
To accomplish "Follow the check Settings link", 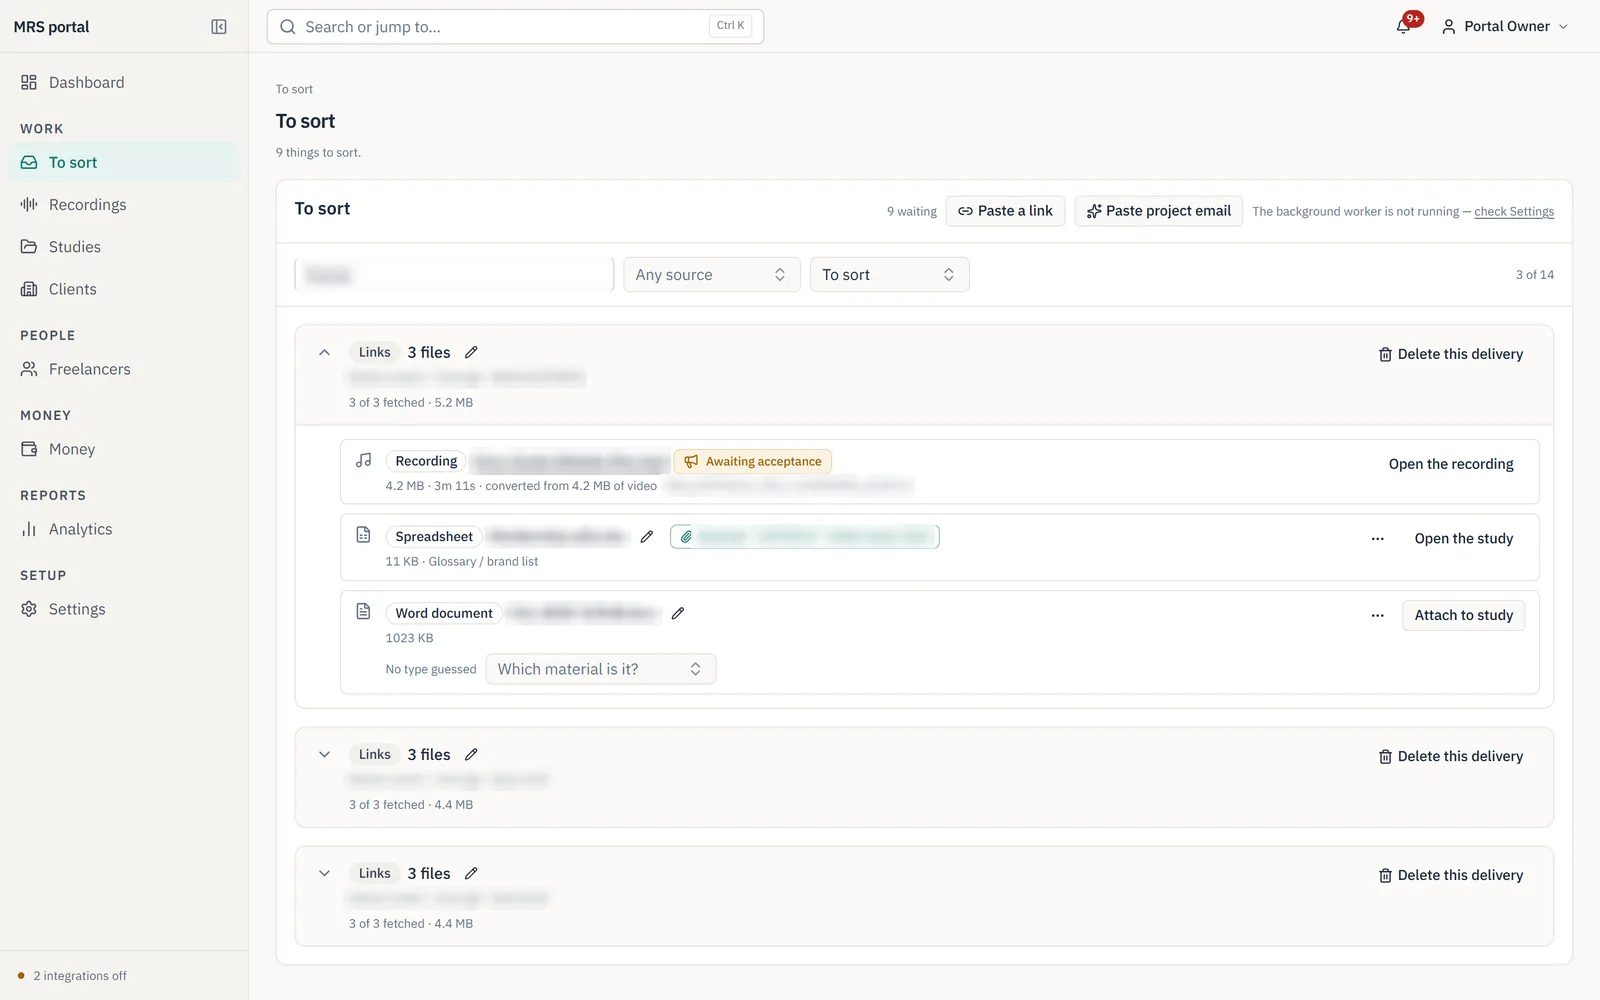I will pos(1514,212).
